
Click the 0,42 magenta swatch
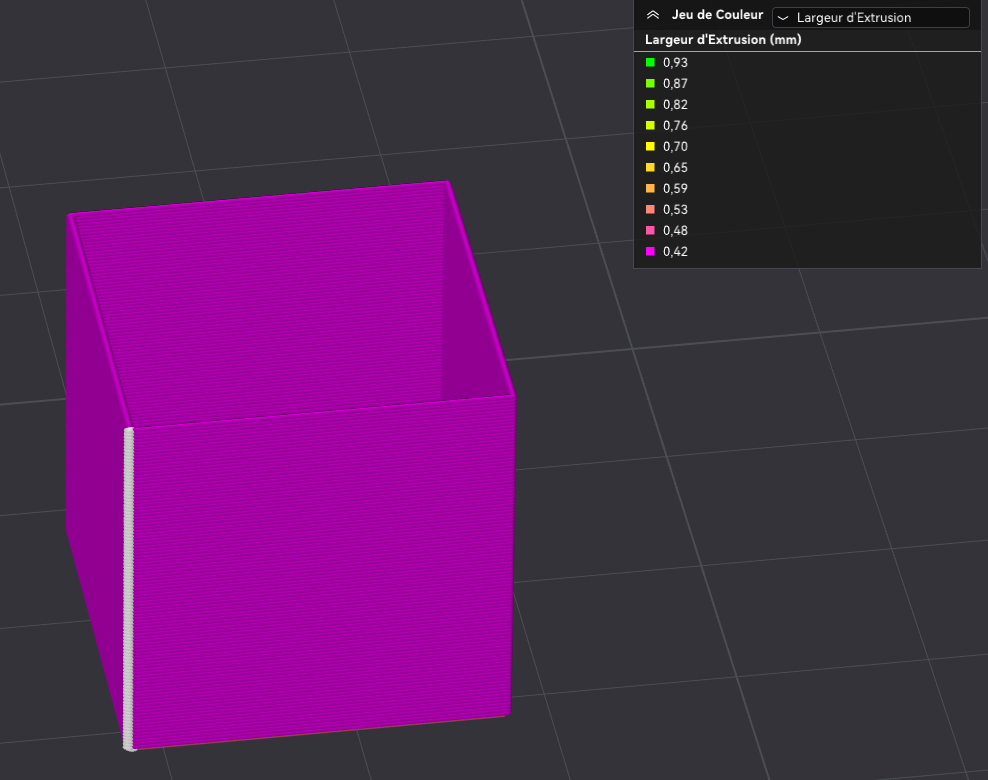tap(650, 251)
